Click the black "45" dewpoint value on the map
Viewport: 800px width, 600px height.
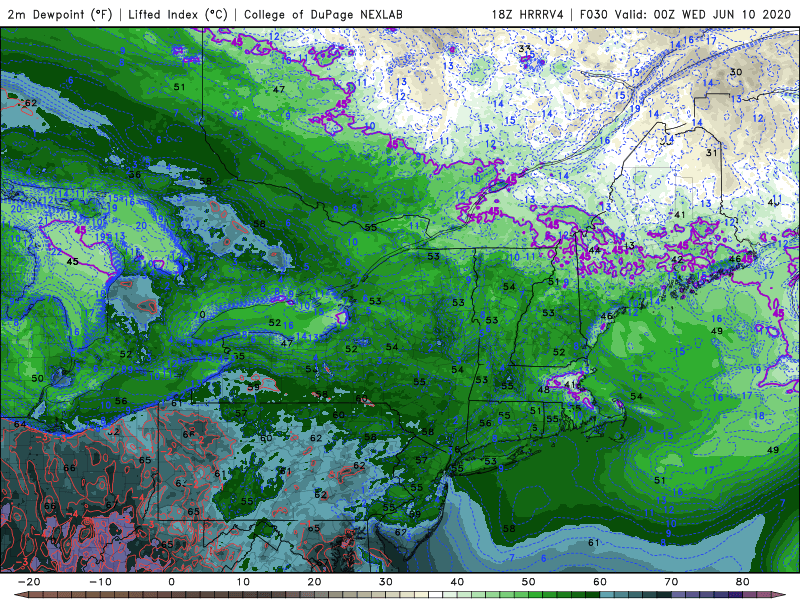point(72,261)
